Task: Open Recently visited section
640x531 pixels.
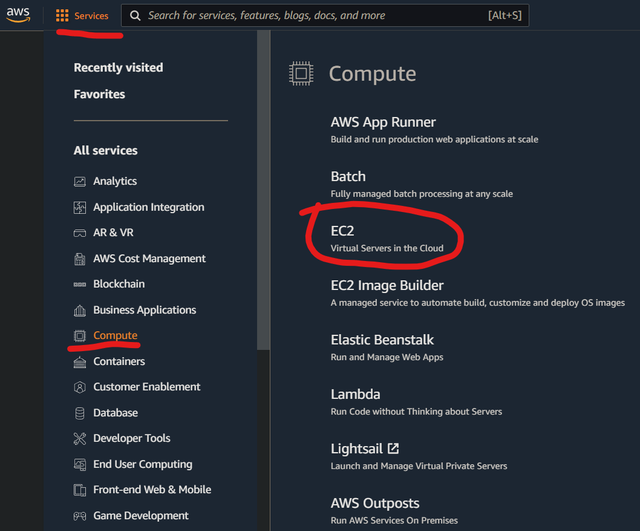Action: 118,67
